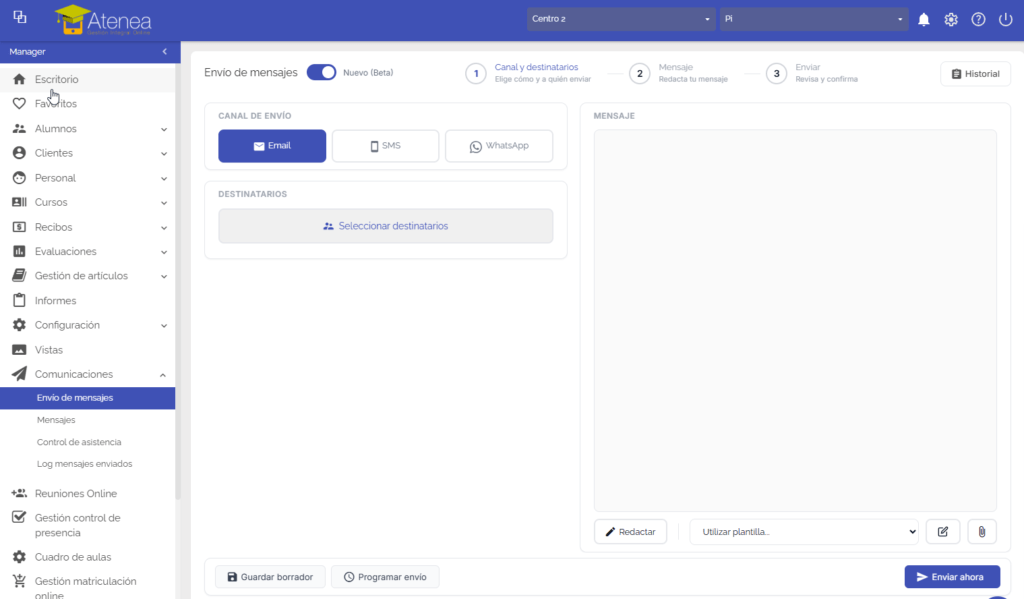1024x599 pixels.
Task: Click the Recibos money icon
Action: pyautogui.click(x=19, y=227)
